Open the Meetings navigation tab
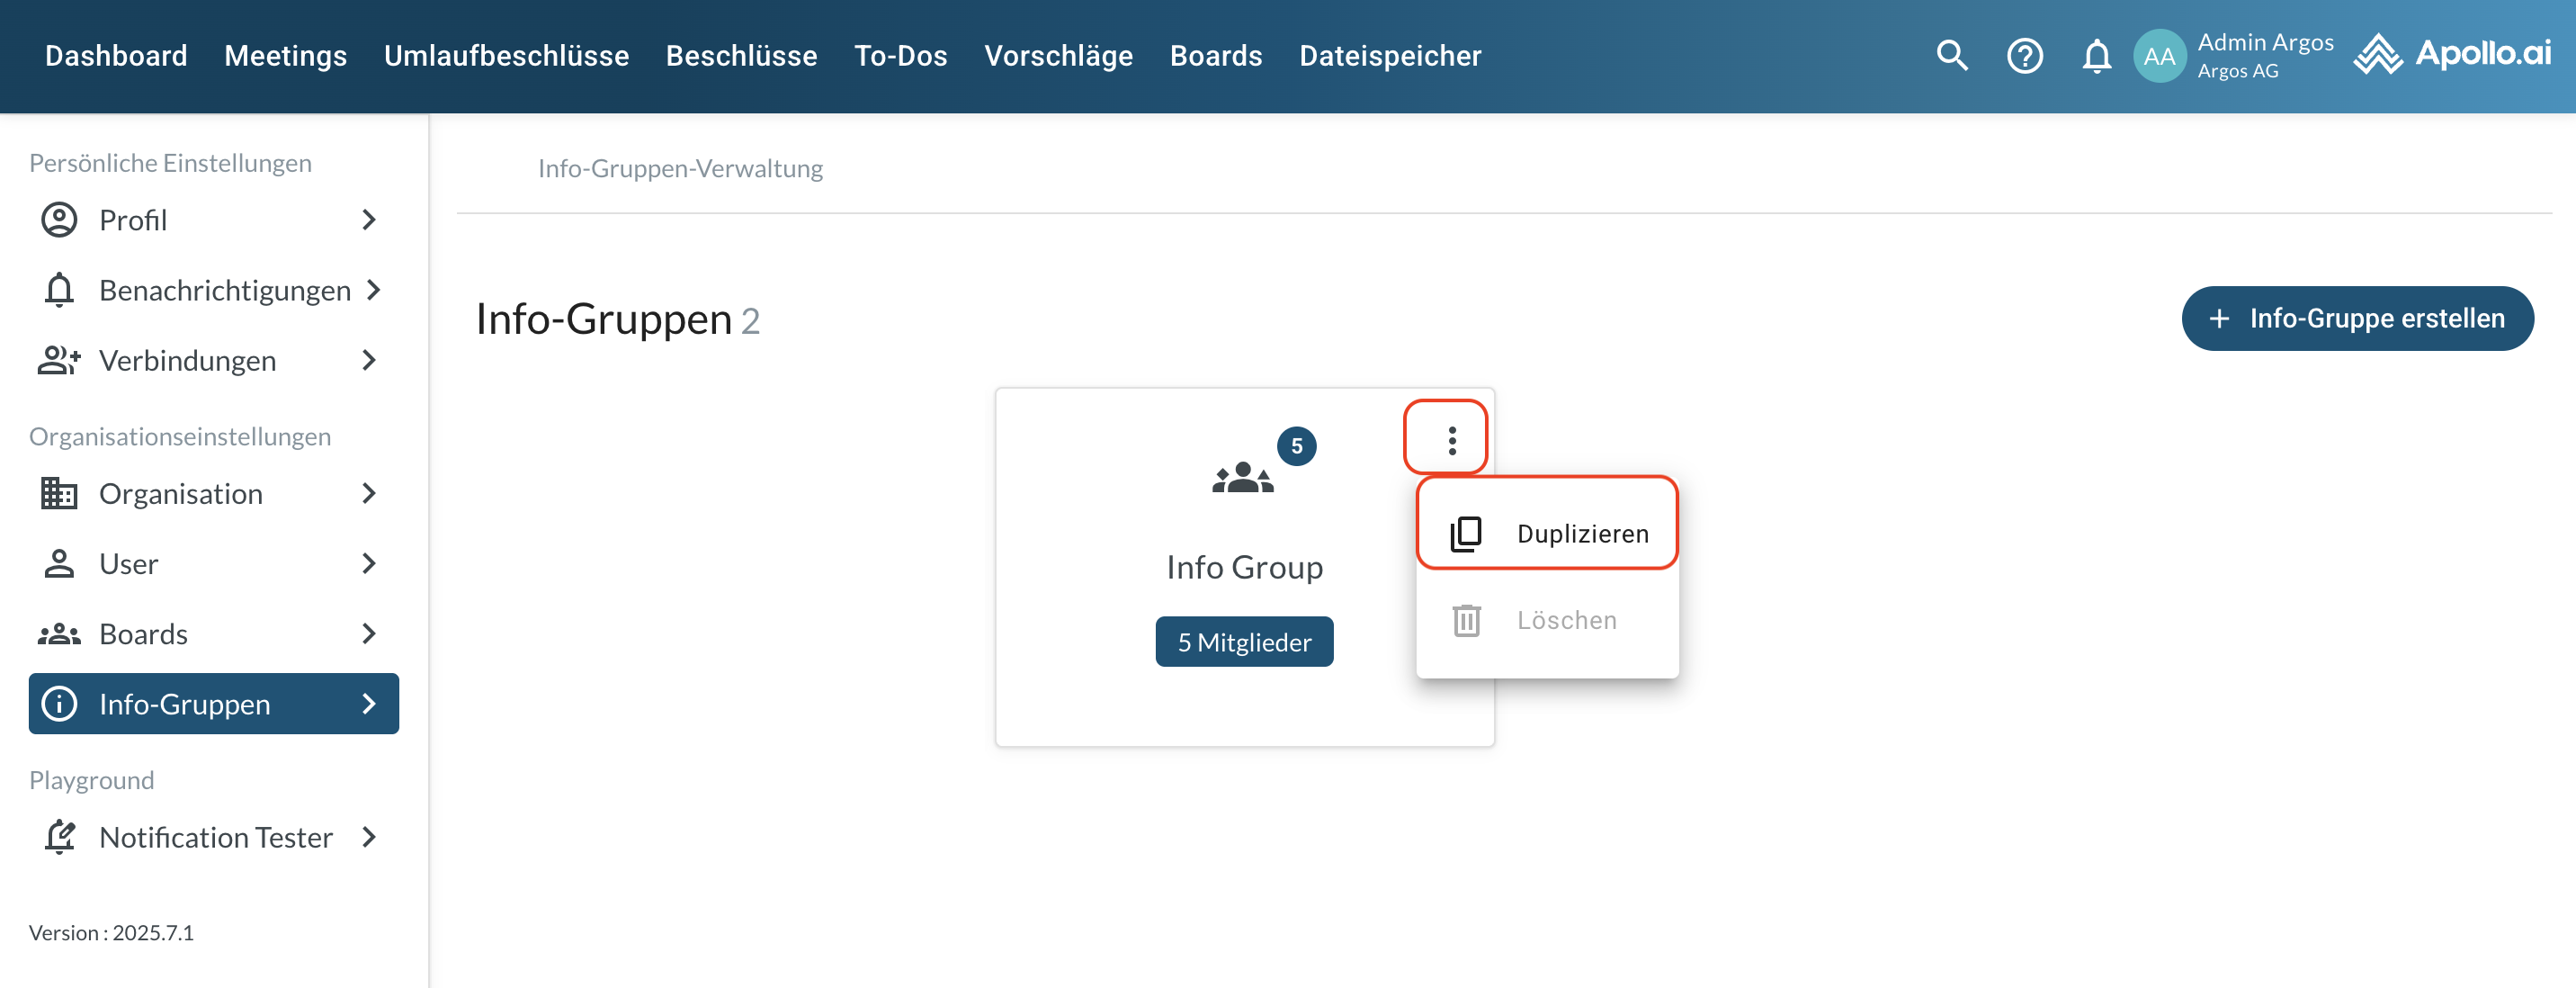This screenshot has width=2576, height=988. pos(285,55)
